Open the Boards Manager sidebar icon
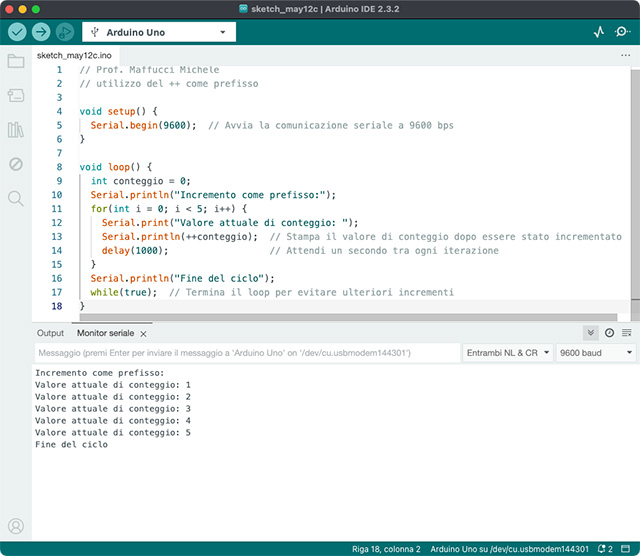This screenshot has height=556, width=640. pyautogui.click(x=16, y=96)
